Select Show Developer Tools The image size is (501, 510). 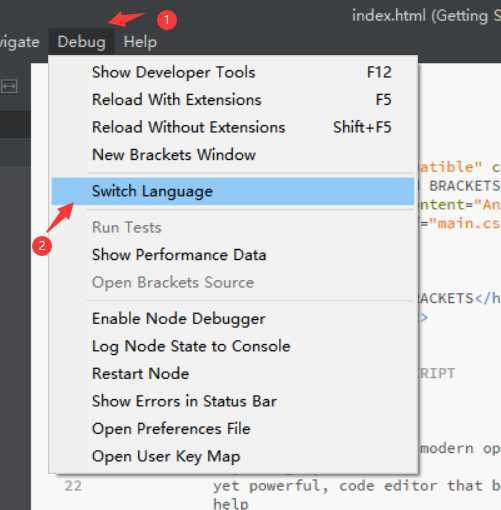(x=233, y=72)
